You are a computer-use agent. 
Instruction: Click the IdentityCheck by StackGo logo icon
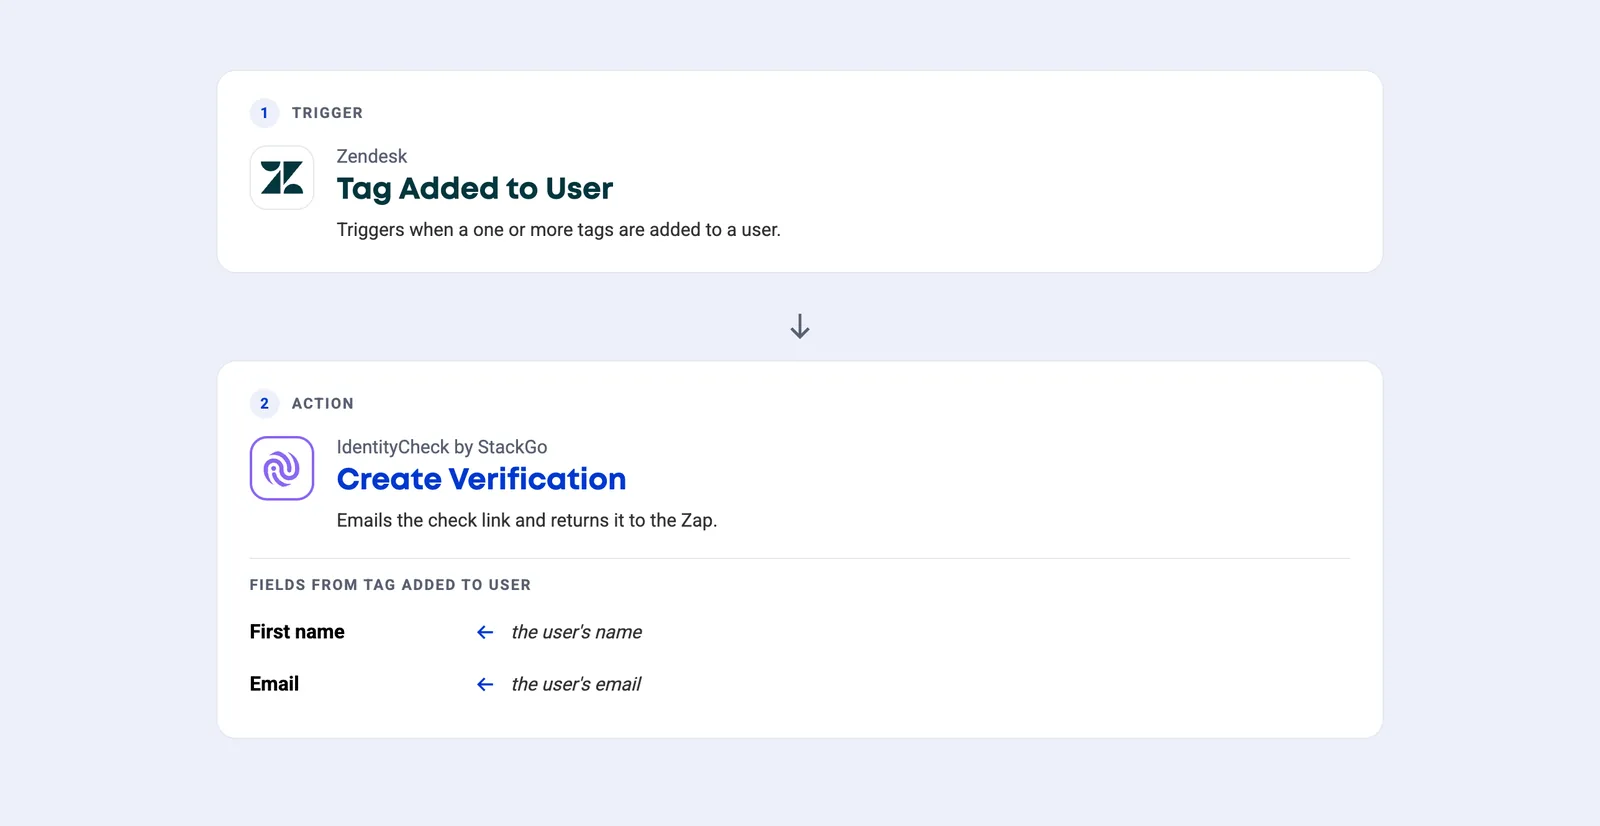[282, 468]
